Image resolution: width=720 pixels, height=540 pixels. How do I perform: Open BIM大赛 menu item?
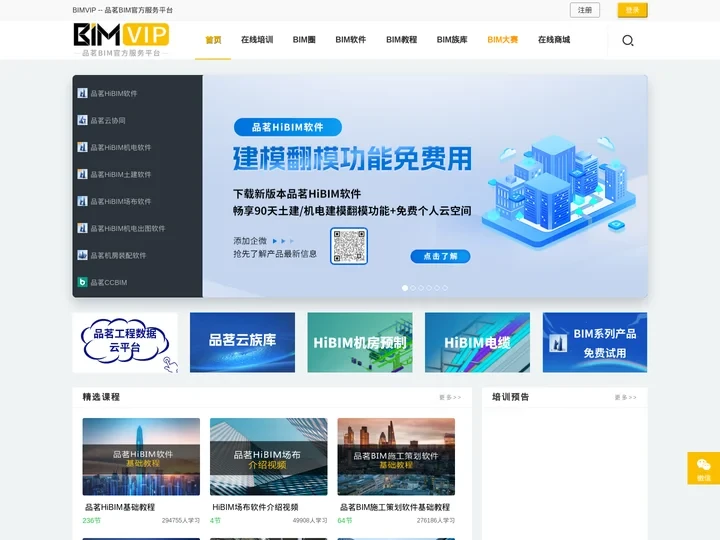click(502, 40)
